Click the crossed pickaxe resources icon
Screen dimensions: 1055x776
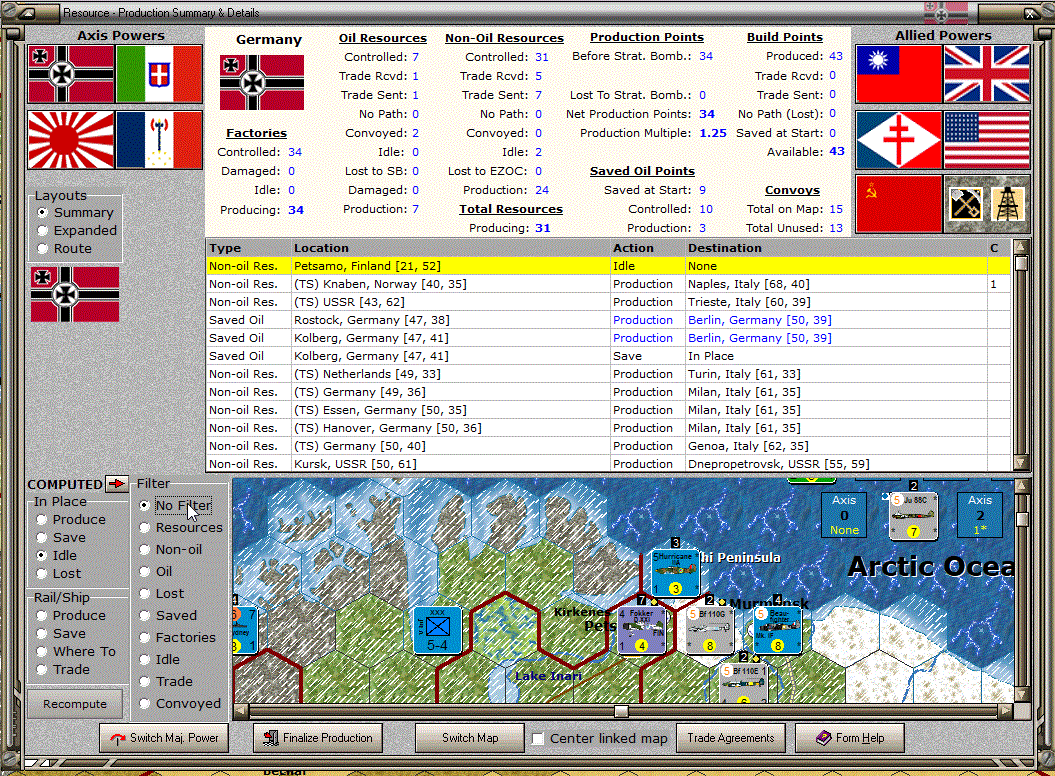point(966,204)
